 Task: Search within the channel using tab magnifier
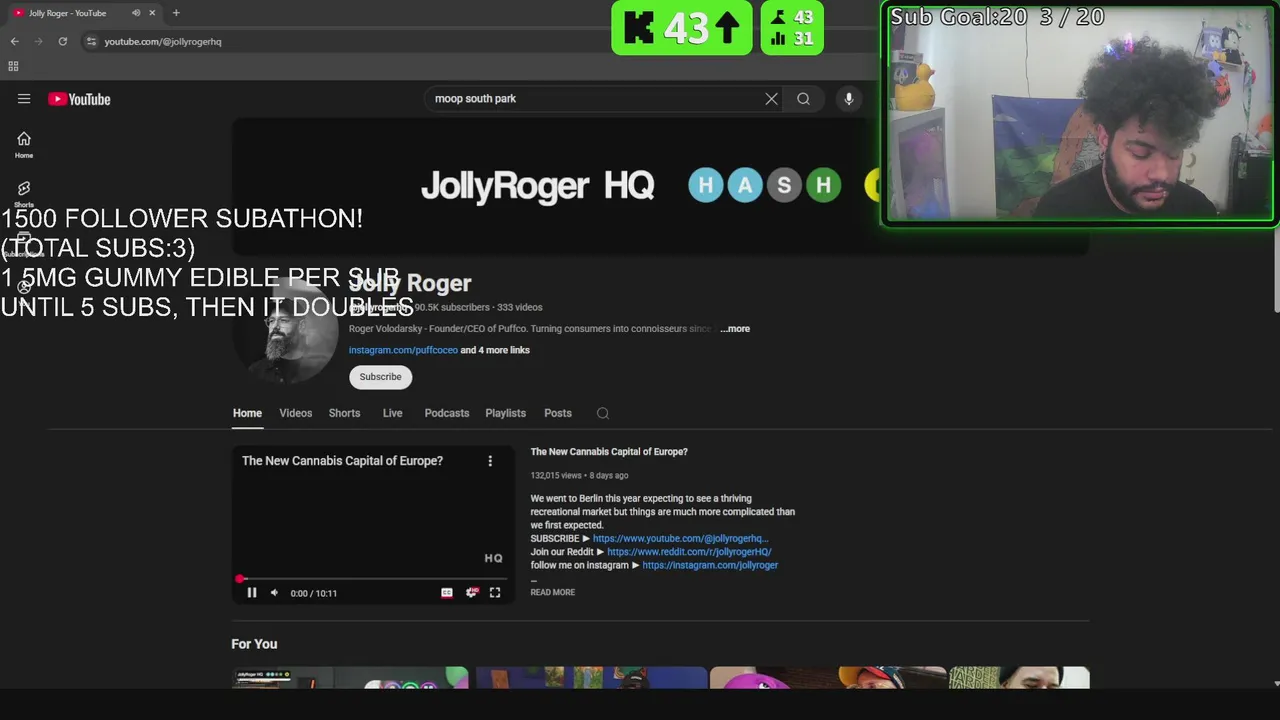602,413
